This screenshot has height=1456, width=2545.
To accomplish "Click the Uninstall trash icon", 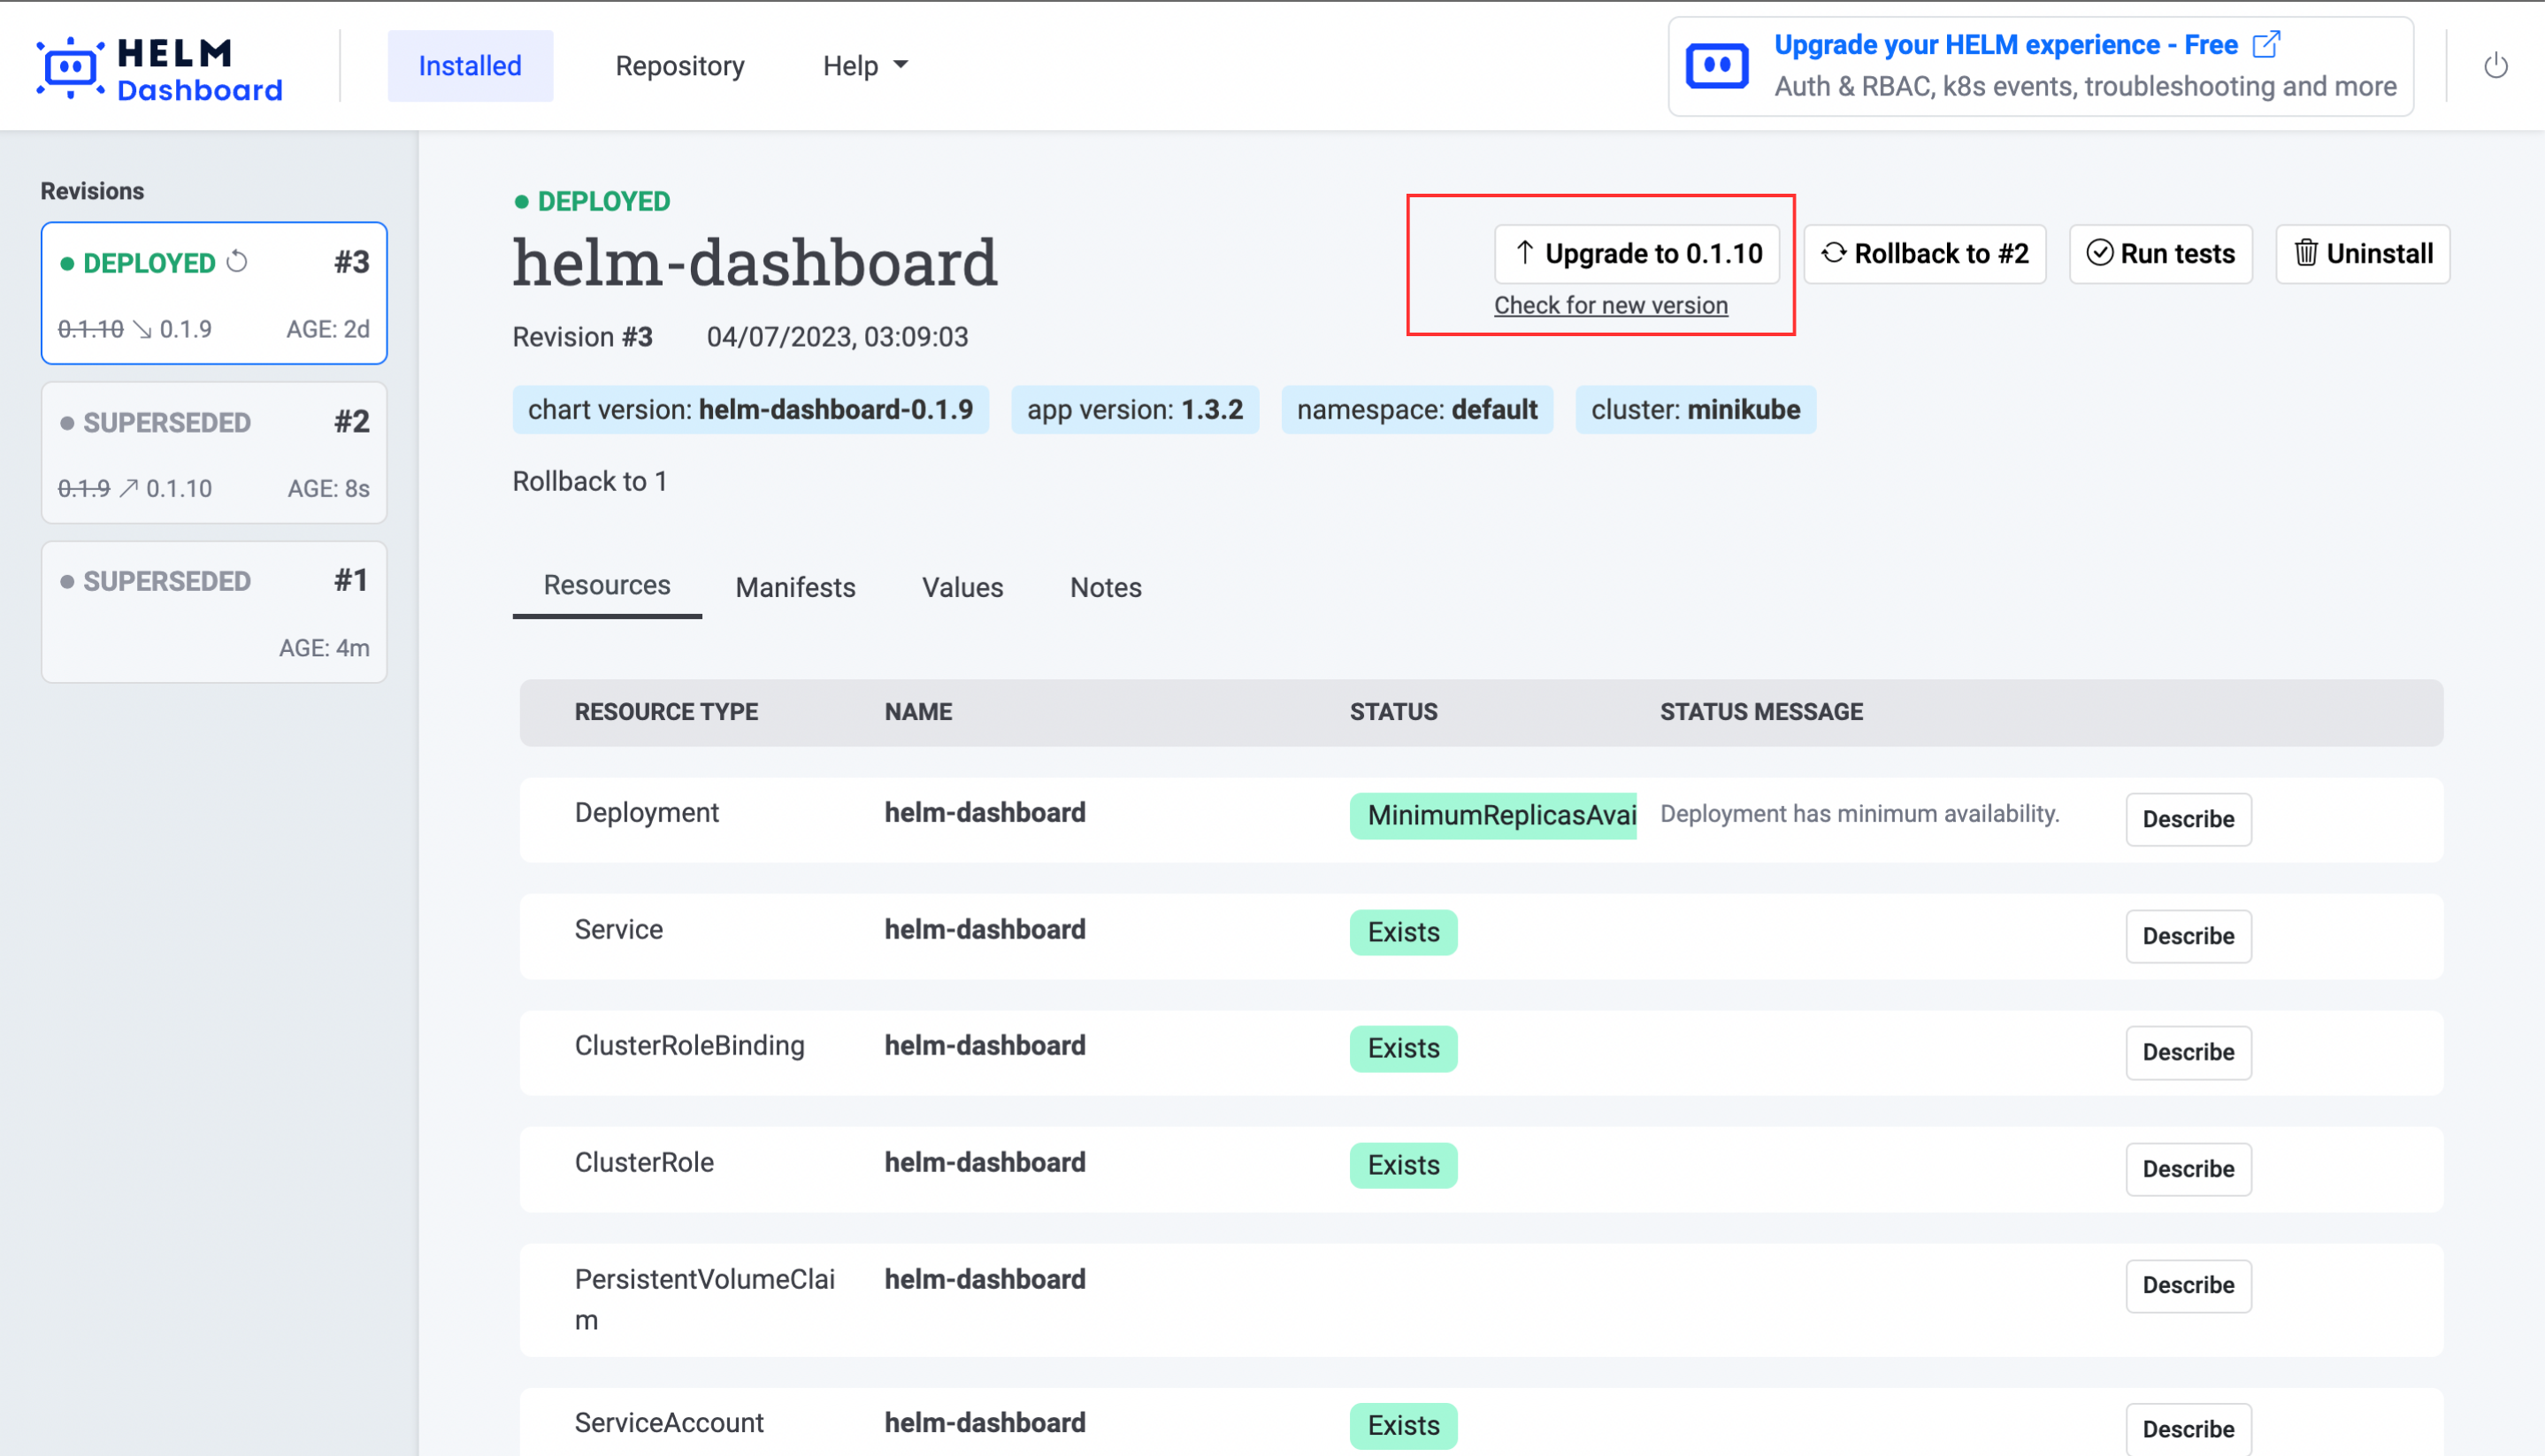I will coord(2305,252).
